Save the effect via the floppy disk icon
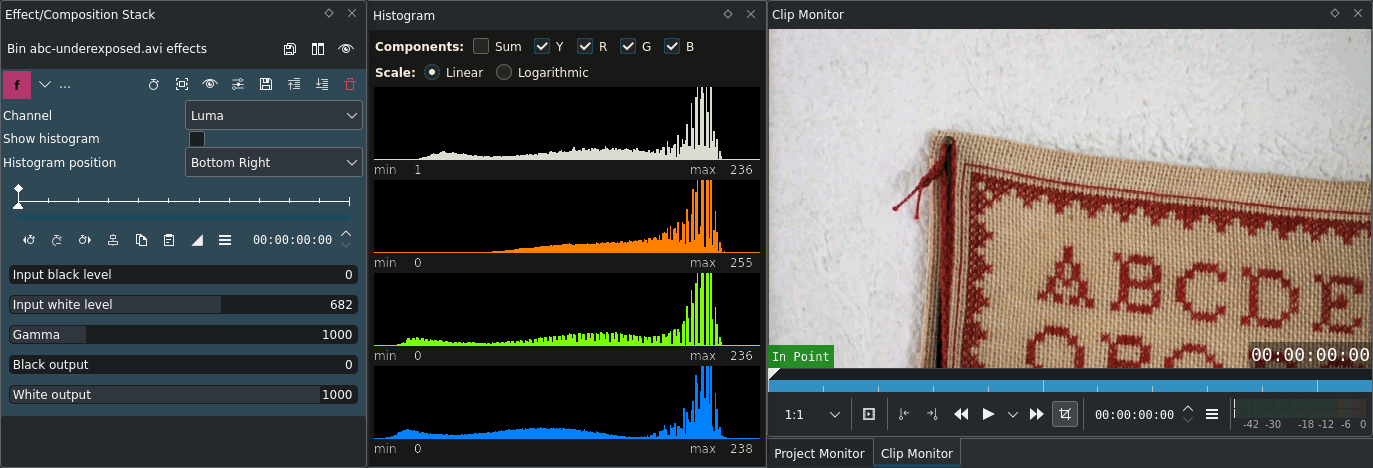This screenshot has height=468, width=1373. [x=266, y=85]
